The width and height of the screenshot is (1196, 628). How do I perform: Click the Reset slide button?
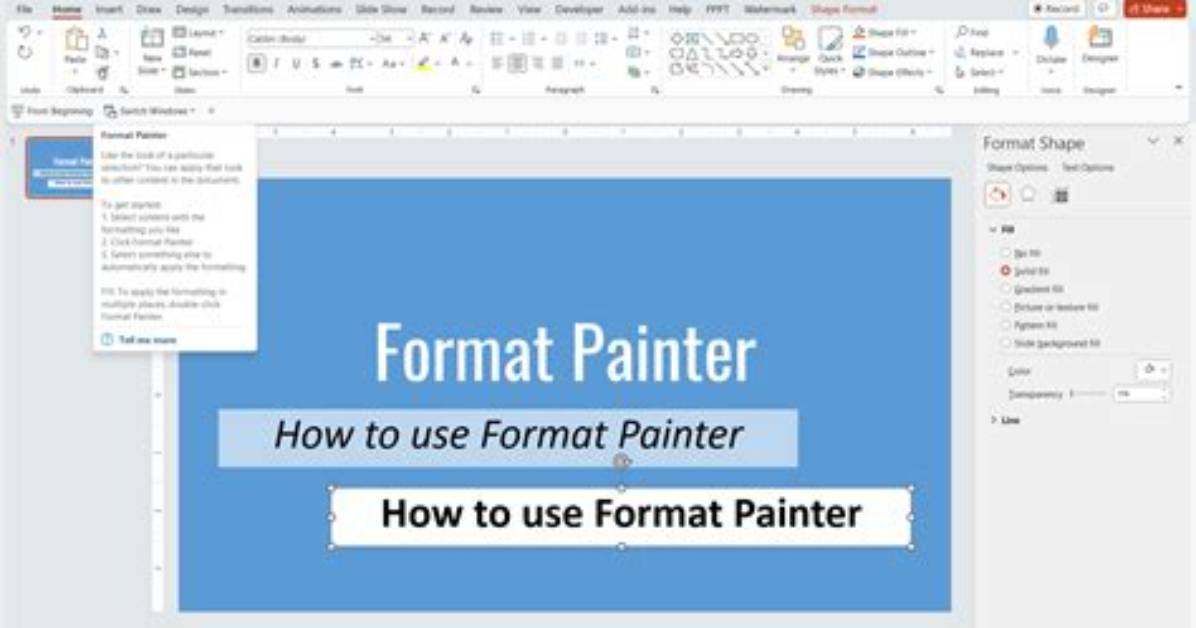pyautogui.click(x=192, y=53)
